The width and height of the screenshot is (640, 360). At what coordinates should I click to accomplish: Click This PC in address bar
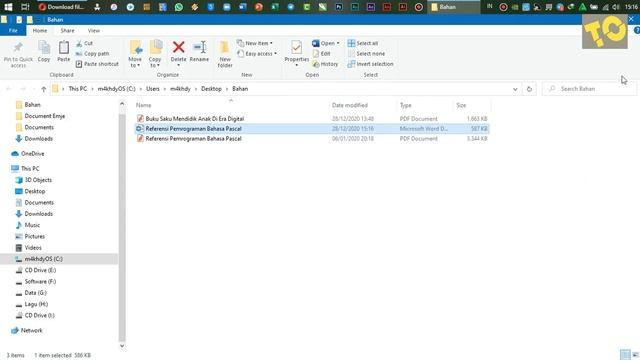click(78, 89)
